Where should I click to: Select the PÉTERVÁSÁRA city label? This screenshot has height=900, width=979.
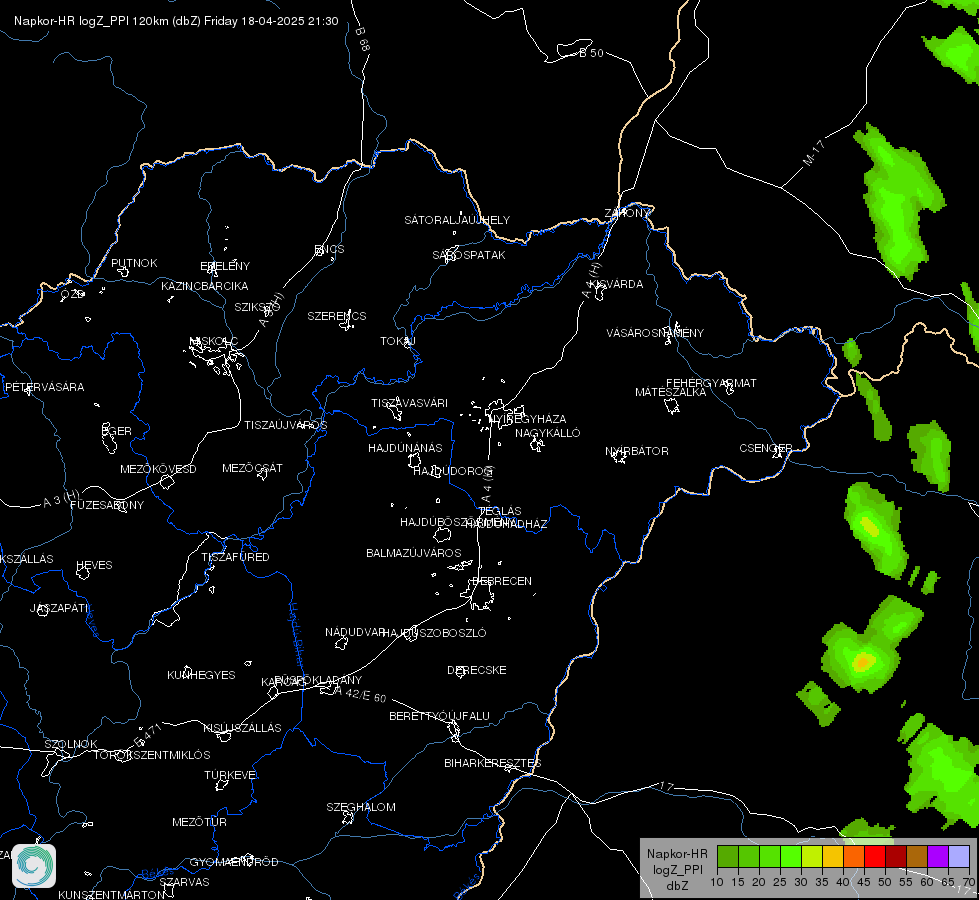point(44,387)
